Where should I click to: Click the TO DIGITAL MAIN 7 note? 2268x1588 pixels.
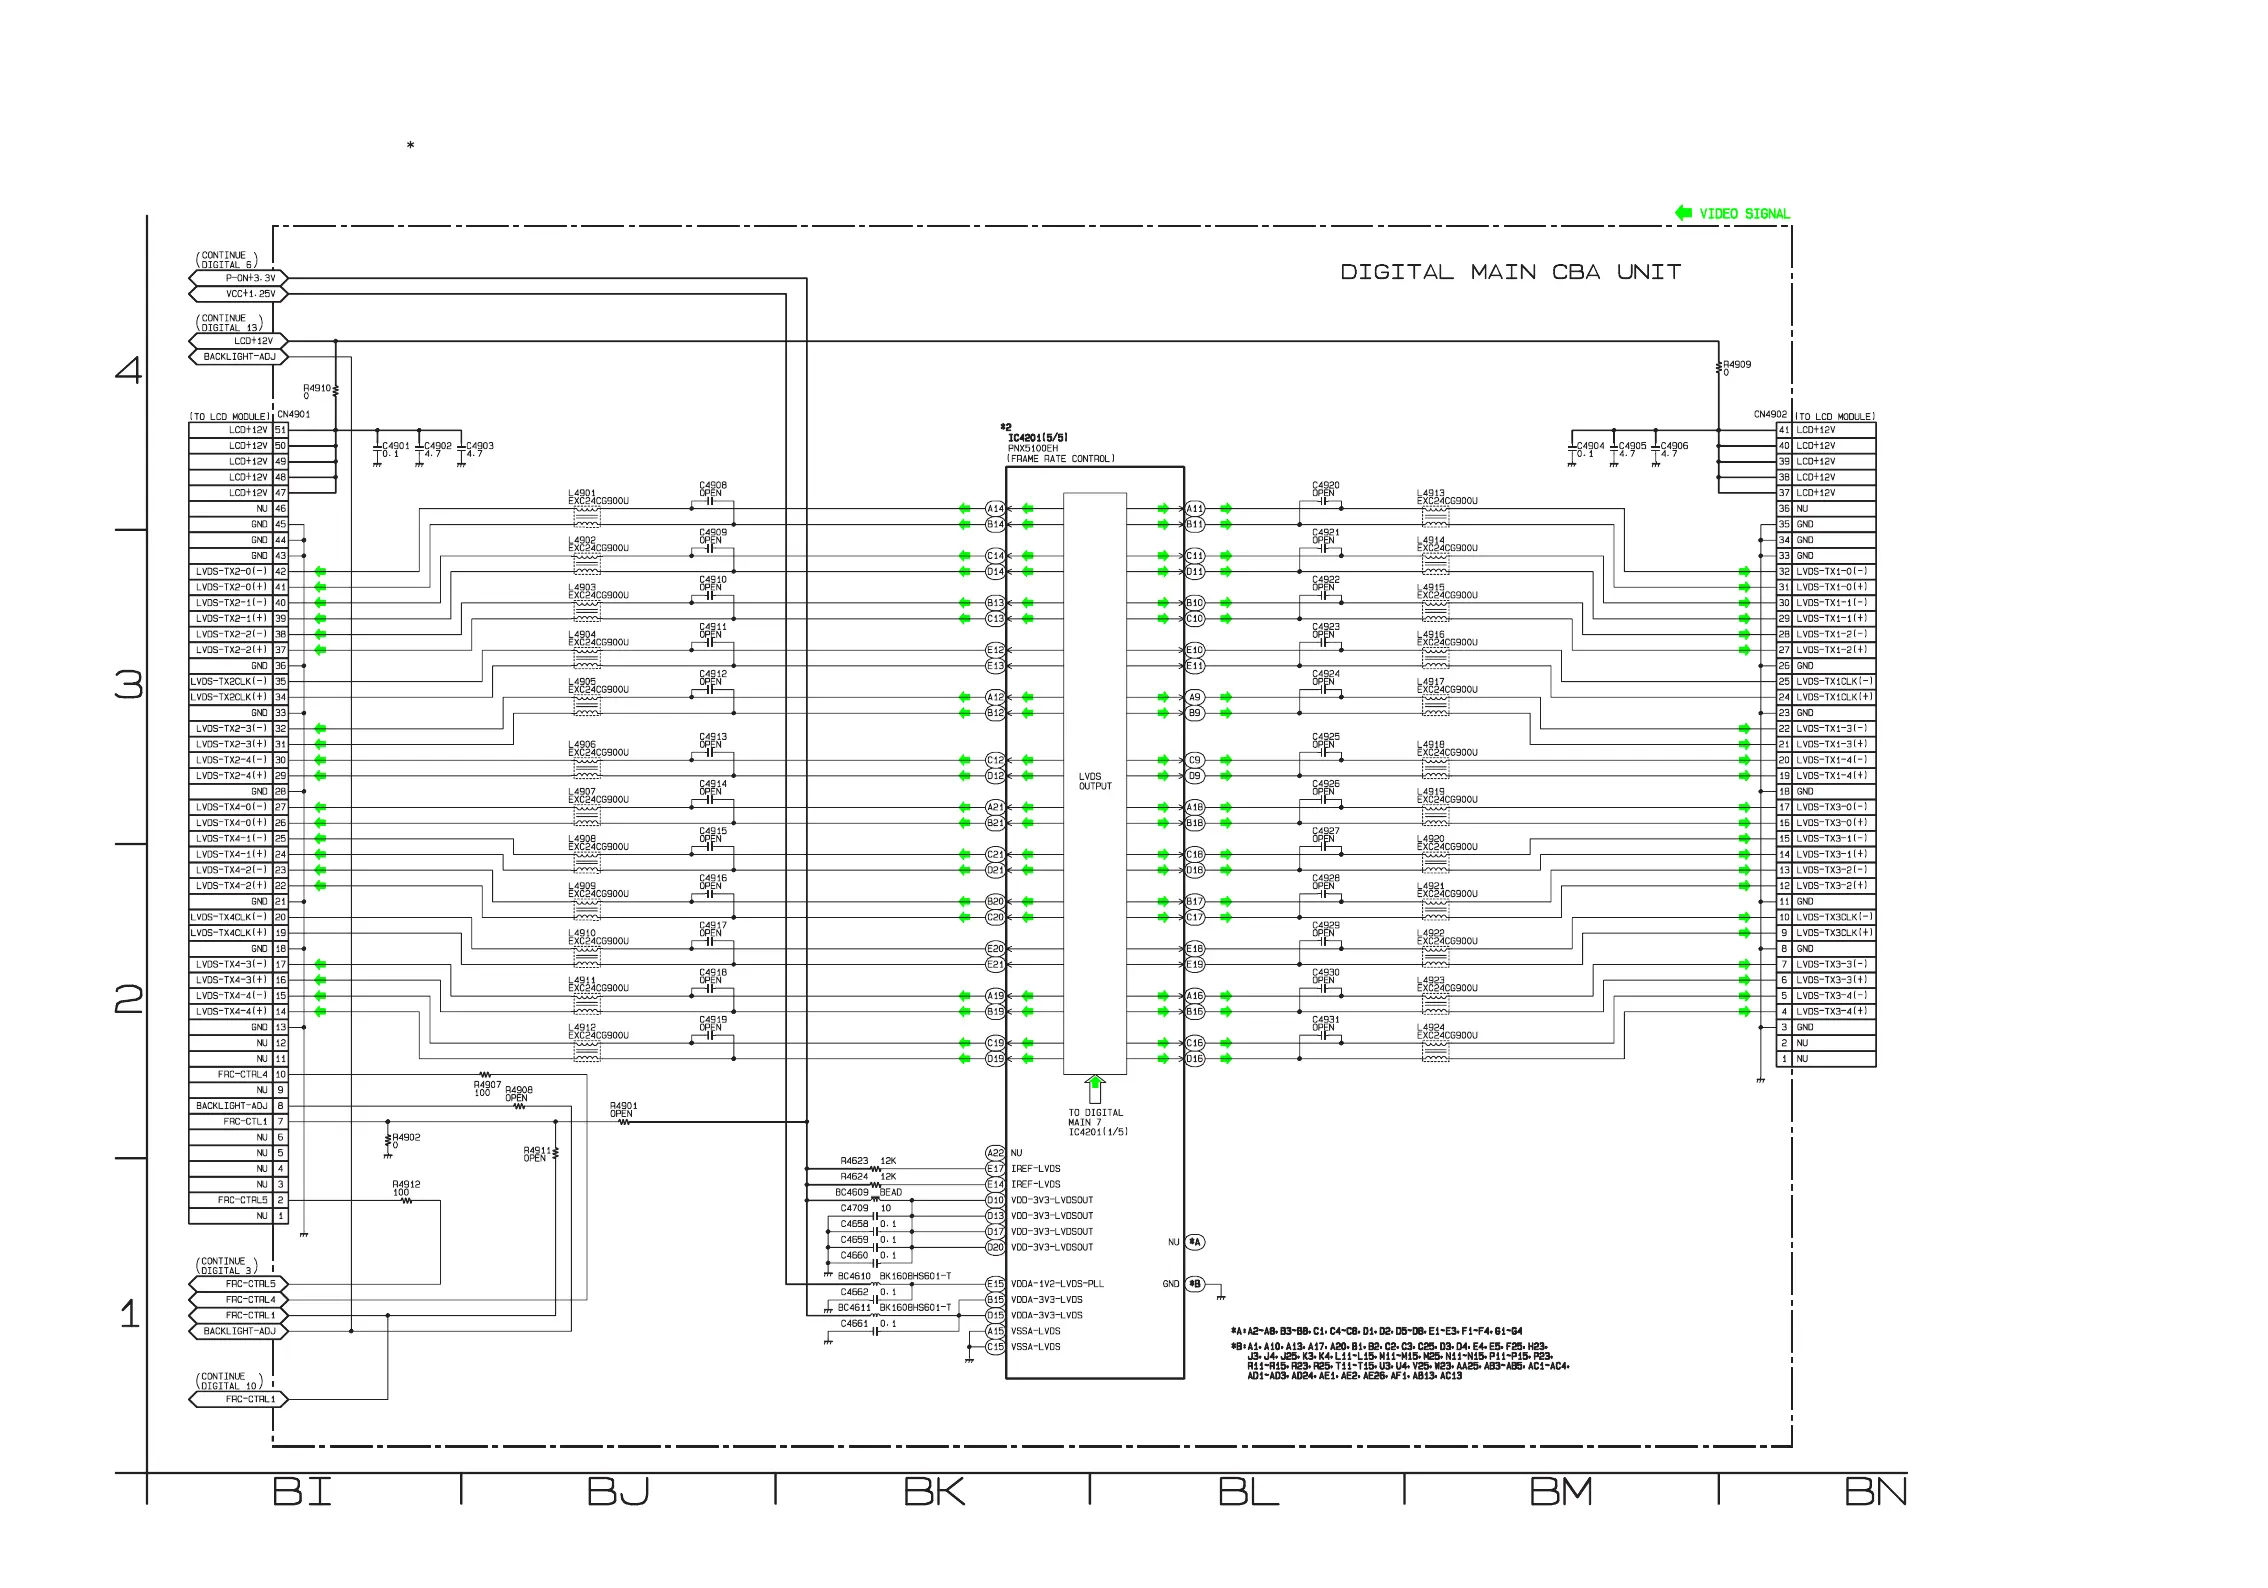pos(1096,1122)
